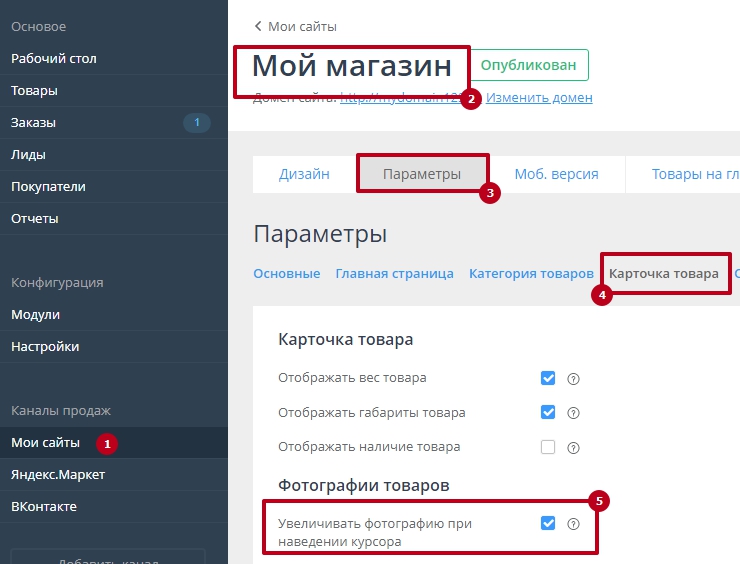
Task: Open Модули in the Конфигурация section
Action: (35, 315)
